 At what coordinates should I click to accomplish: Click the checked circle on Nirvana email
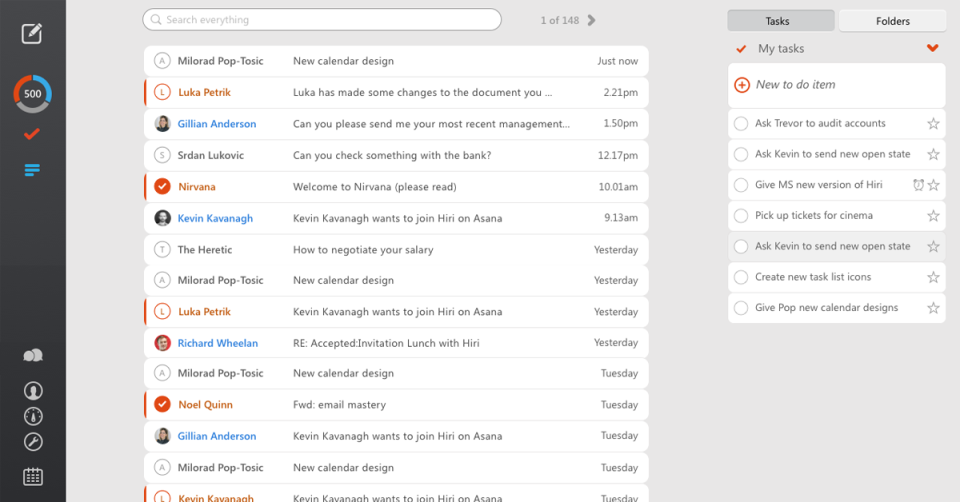coord(162,186)
